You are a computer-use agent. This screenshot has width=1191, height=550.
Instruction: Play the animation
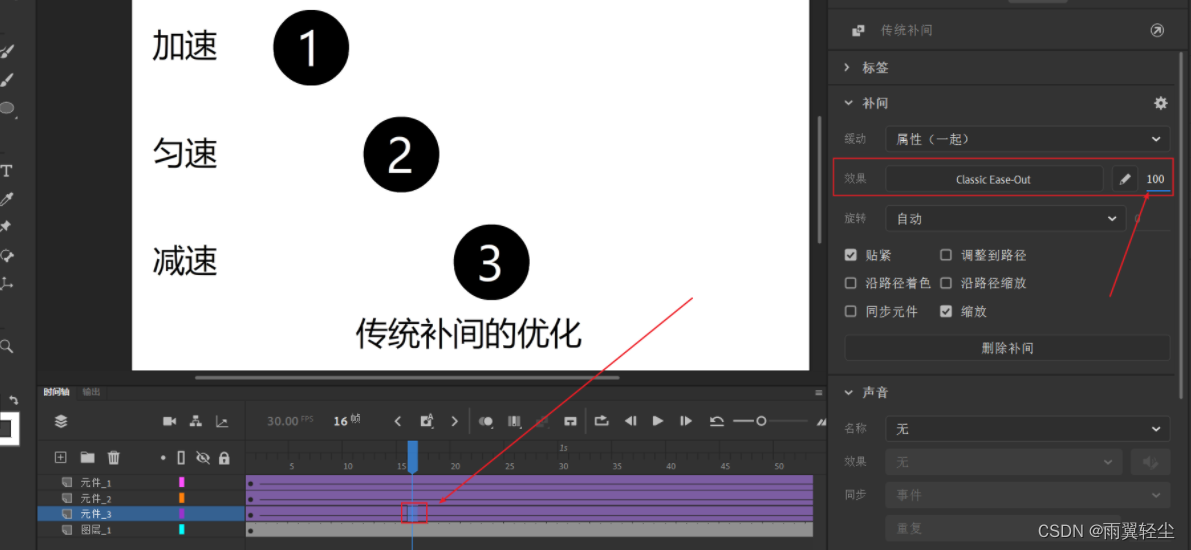point(658,421)
